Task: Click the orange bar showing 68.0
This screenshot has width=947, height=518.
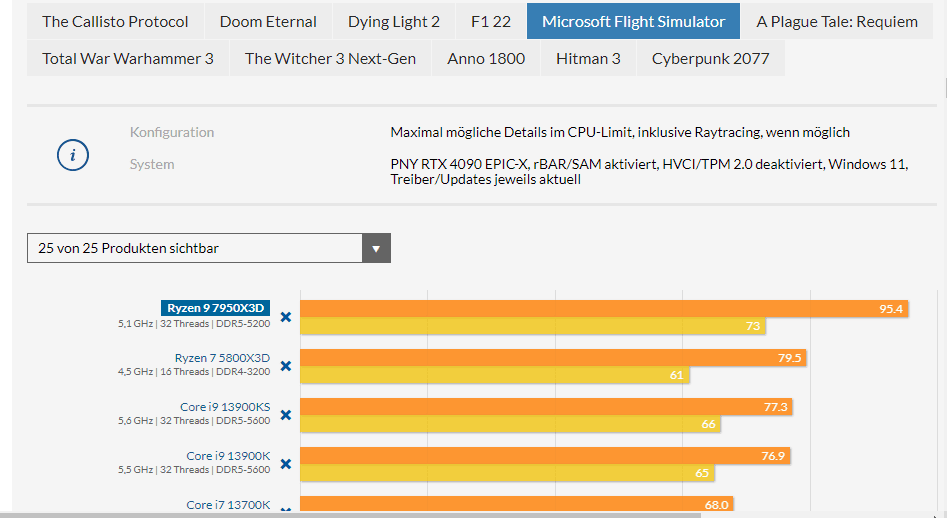Action: point(517,504)
